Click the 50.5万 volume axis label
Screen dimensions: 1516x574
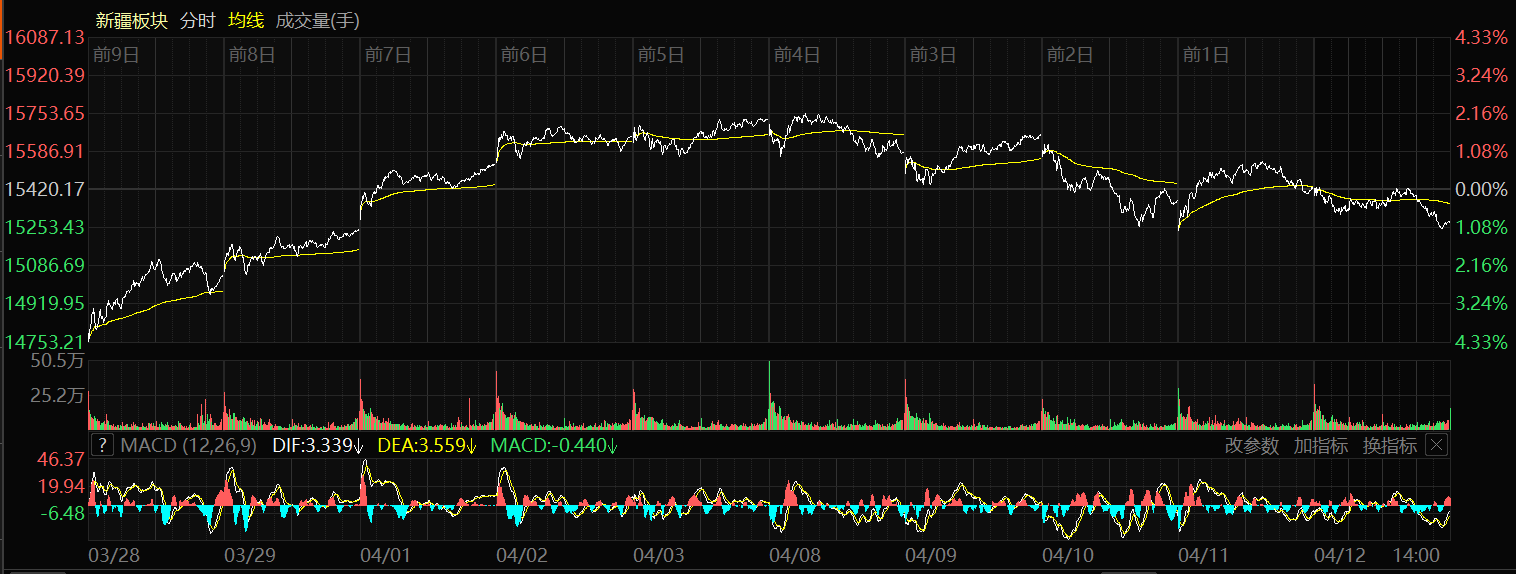point(57,360)
